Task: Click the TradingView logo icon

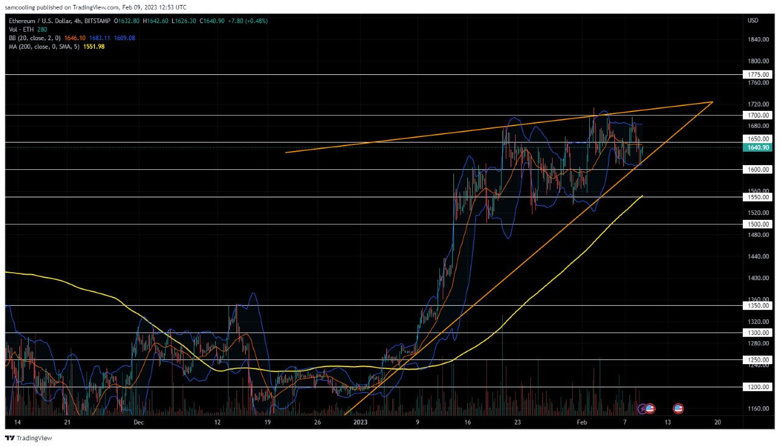Action: (9, 438)
